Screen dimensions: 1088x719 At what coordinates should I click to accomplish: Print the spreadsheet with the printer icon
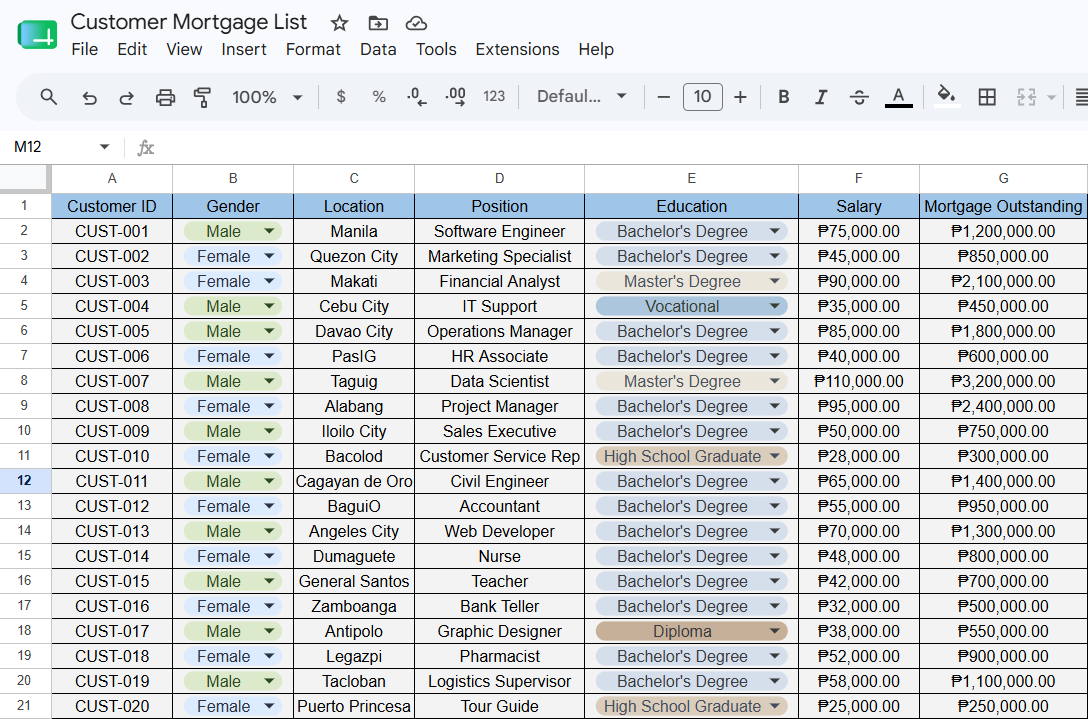click(165, 97)
